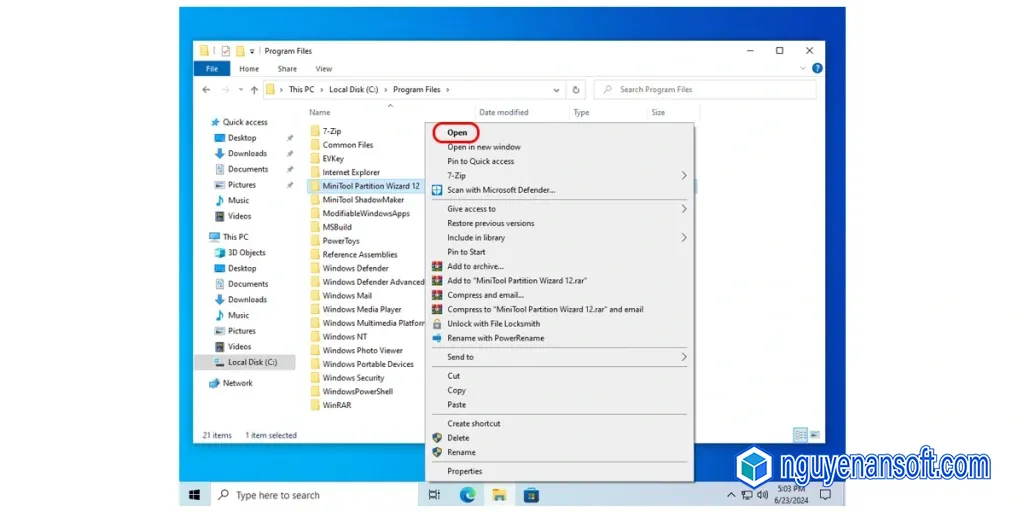
Task: Click the Up one level arrow
Action: click(255, 90)
